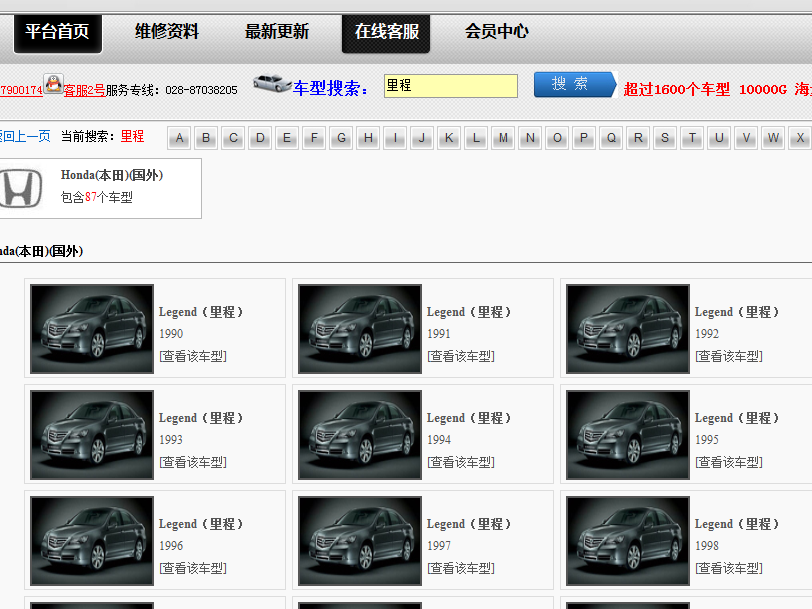
Task: Click the 1990 Legend car thumbnail
Action: [92, 329]
